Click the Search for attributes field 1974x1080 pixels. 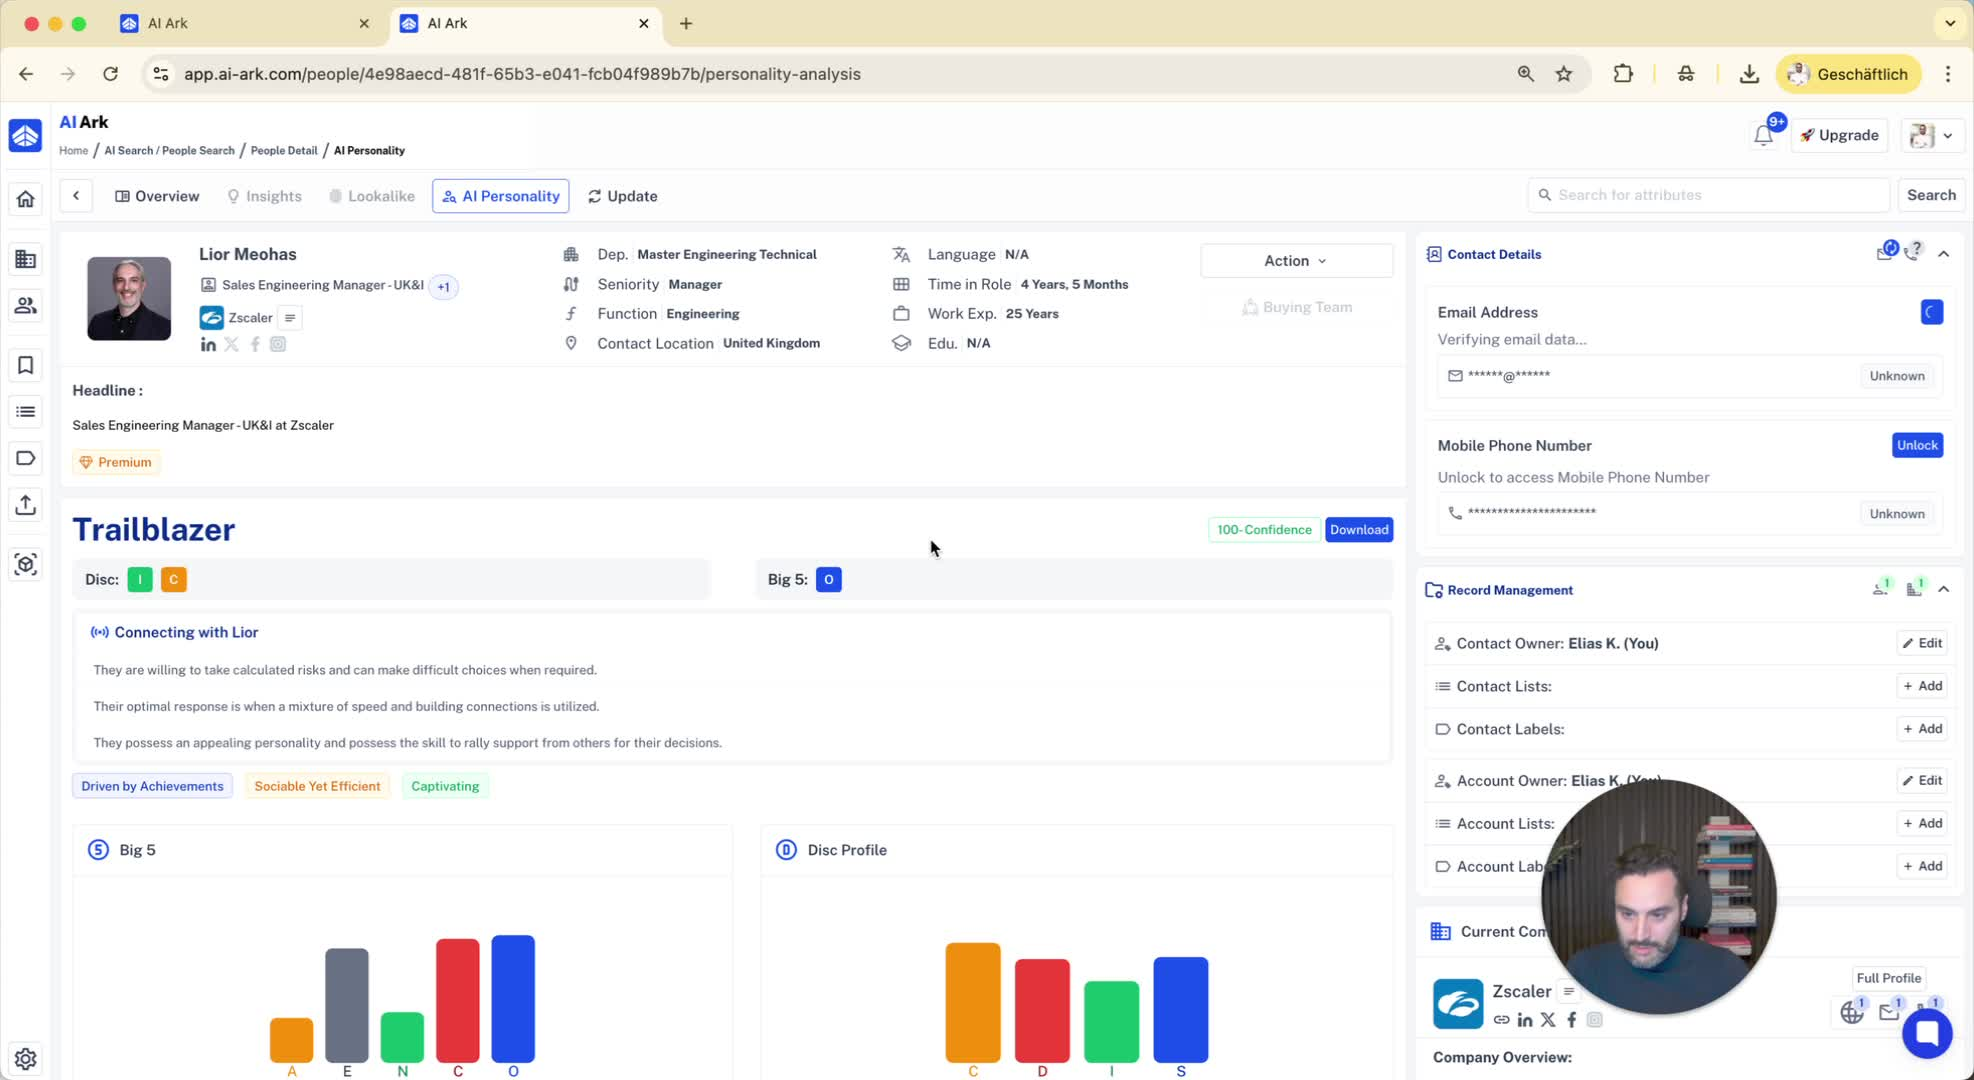coord(1708,195)
